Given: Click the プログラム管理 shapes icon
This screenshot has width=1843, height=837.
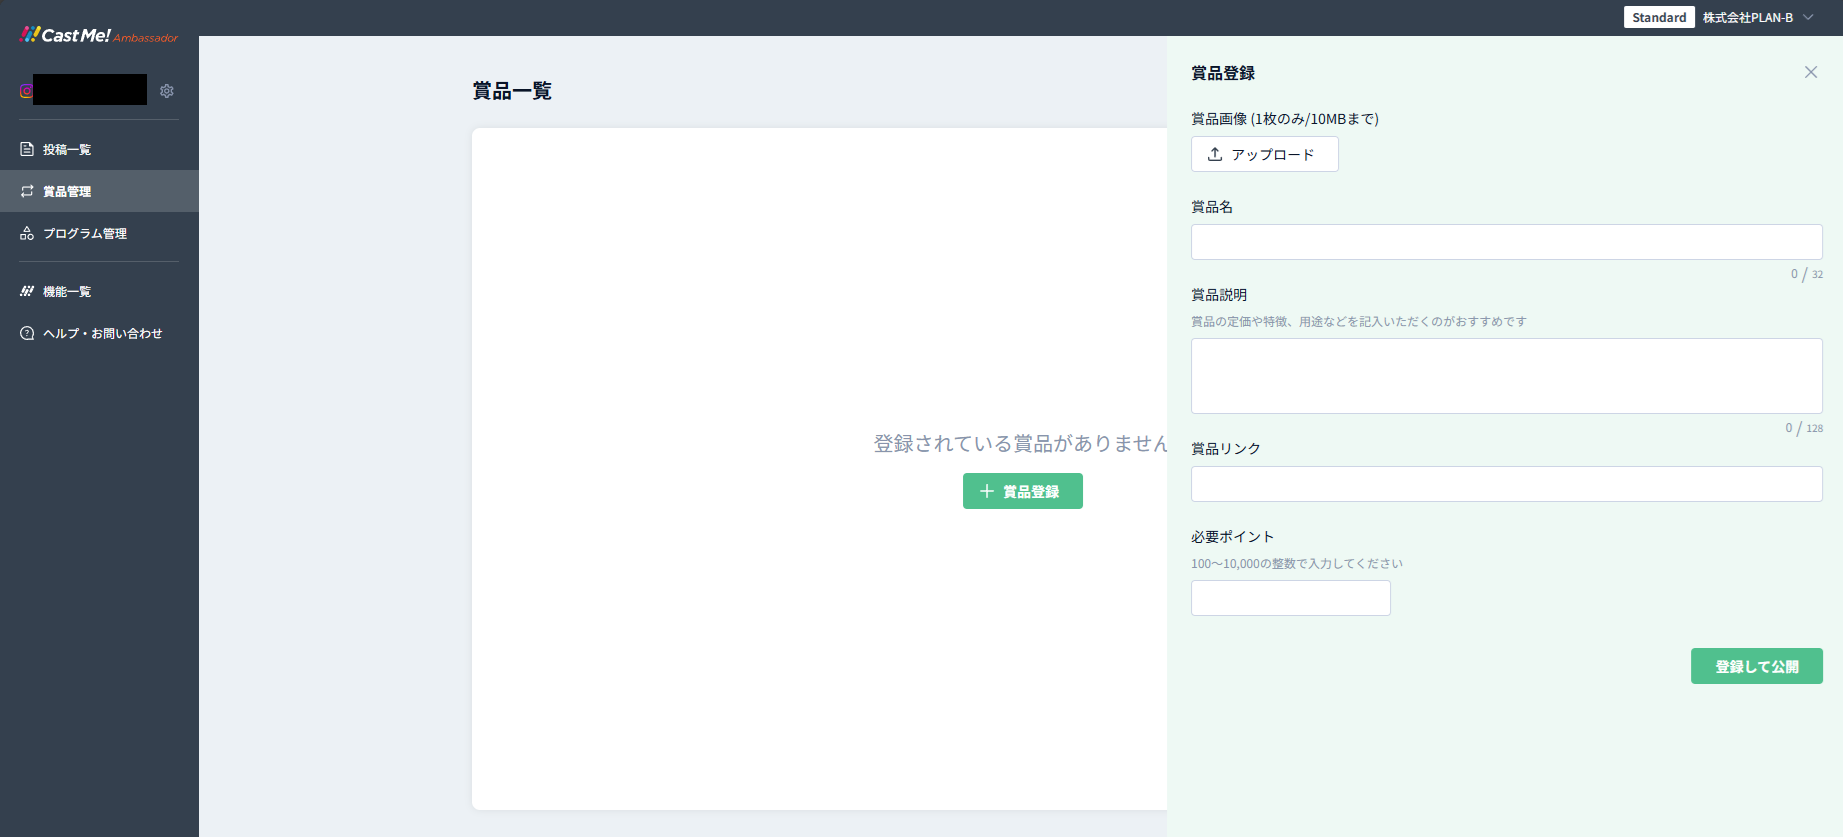Looking at the screenshot, I should [x=27, y=233].
